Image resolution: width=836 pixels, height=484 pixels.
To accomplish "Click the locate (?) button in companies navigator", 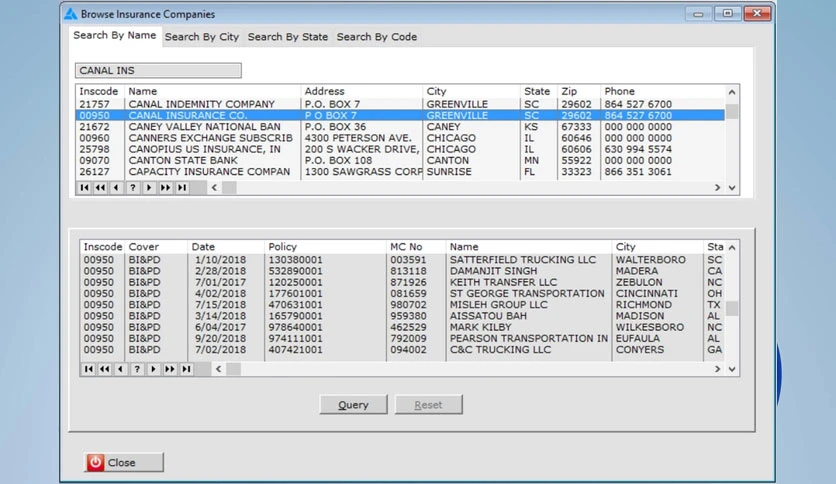I will pyautogui.click(x=133, y=188).
